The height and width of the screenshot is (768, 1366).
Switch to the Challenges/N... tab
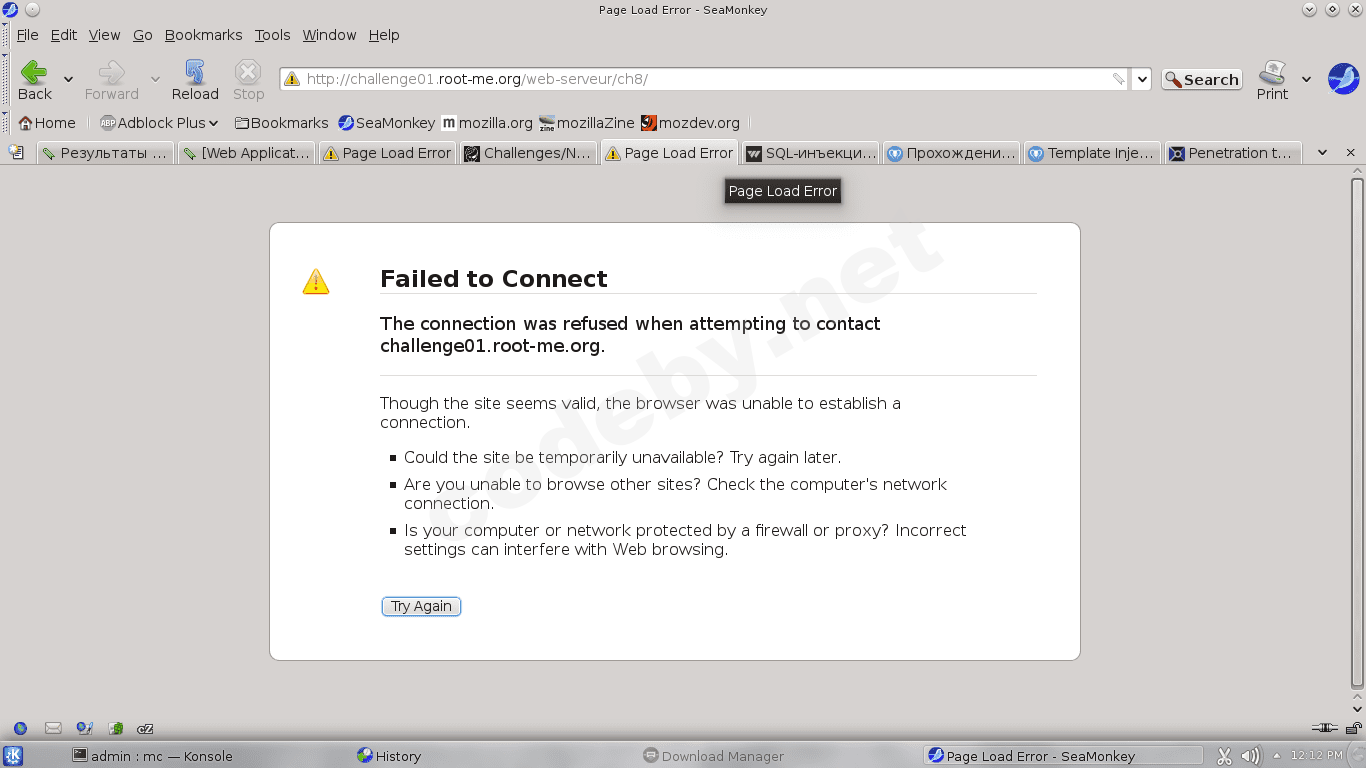[528, 153]
